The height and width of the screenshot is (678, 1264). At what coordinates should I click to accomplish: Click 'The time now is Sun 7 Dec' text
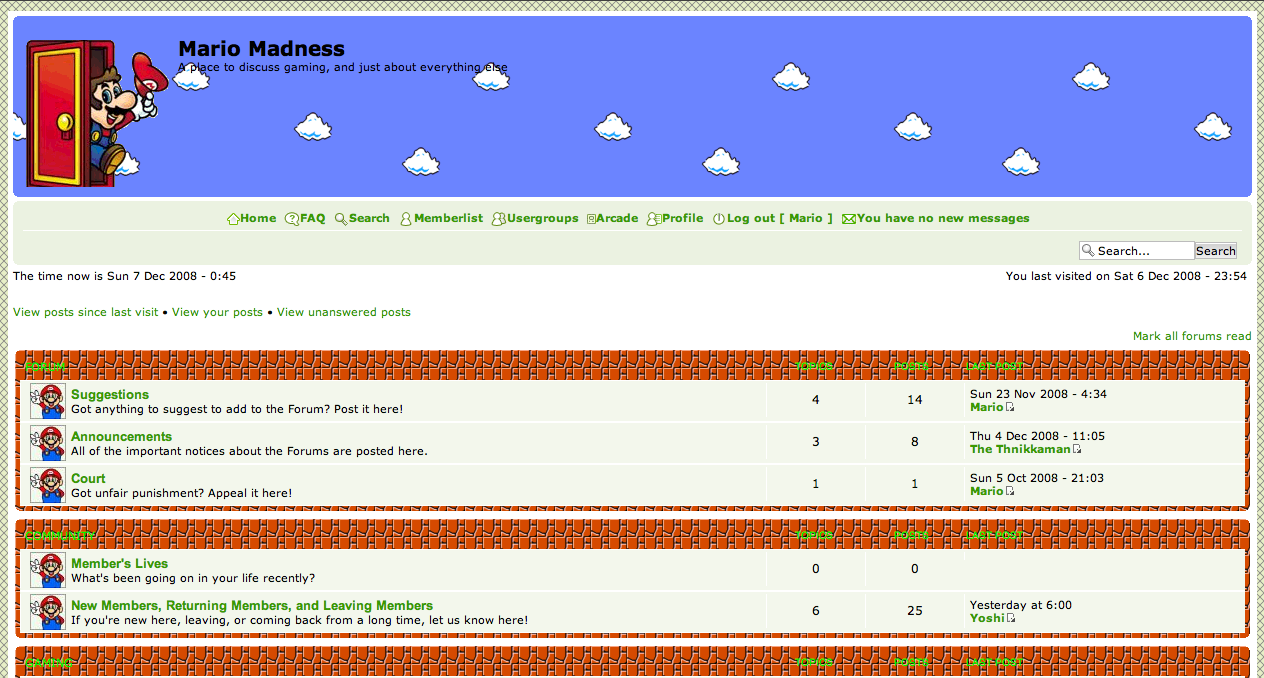[125, 276]
